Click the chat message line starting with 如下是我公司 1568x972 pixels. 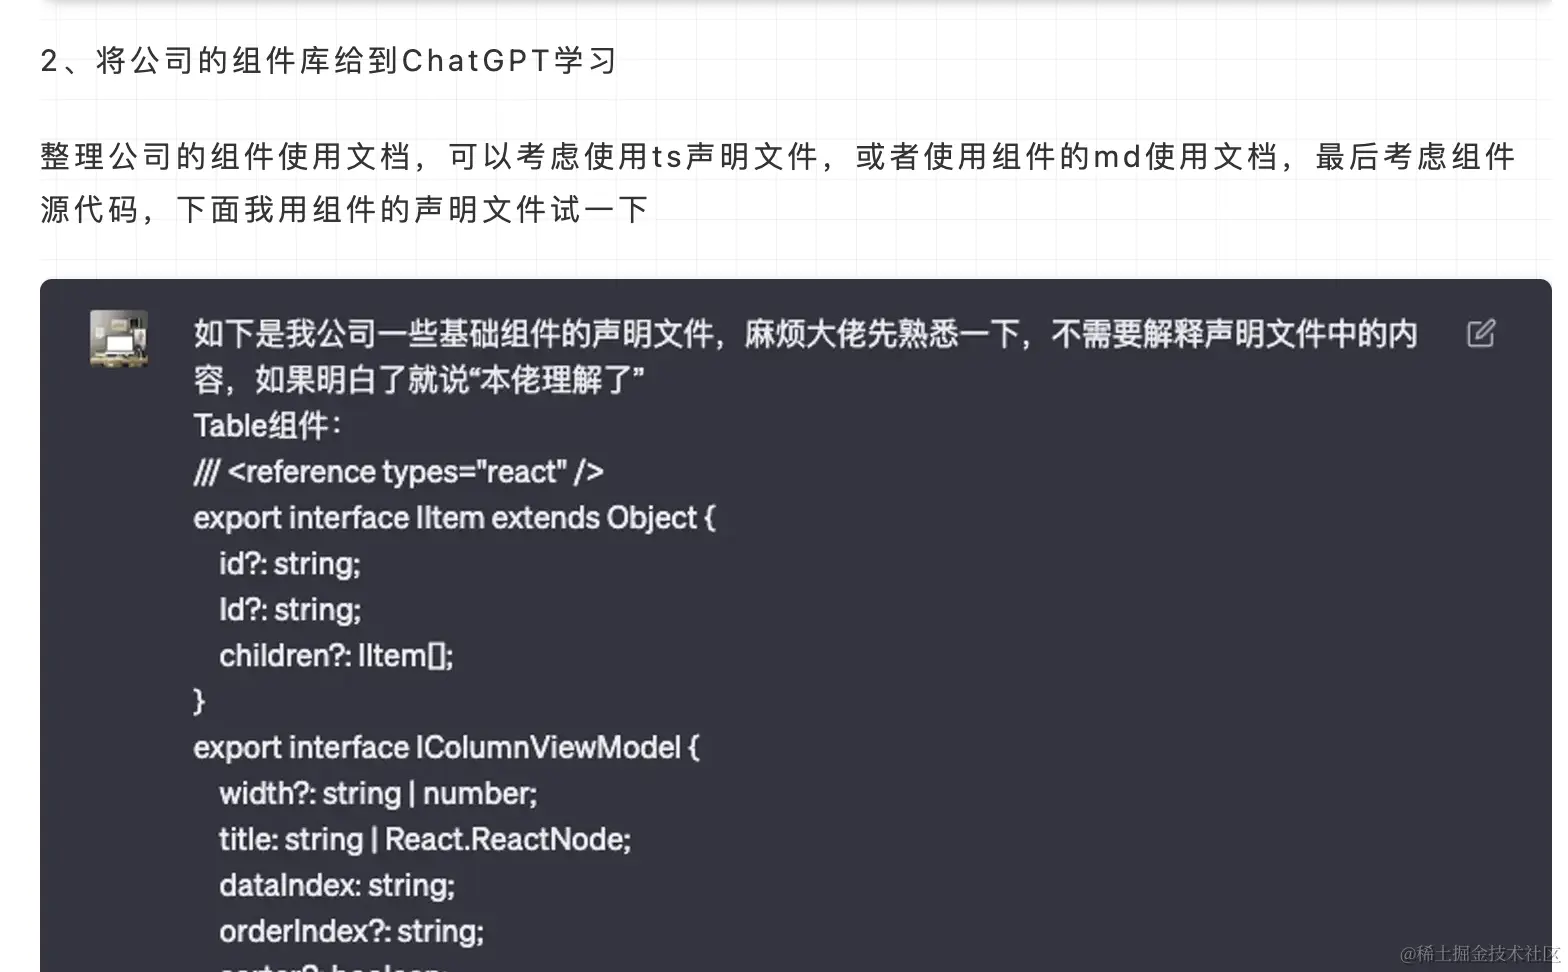[x=805, y=334]
